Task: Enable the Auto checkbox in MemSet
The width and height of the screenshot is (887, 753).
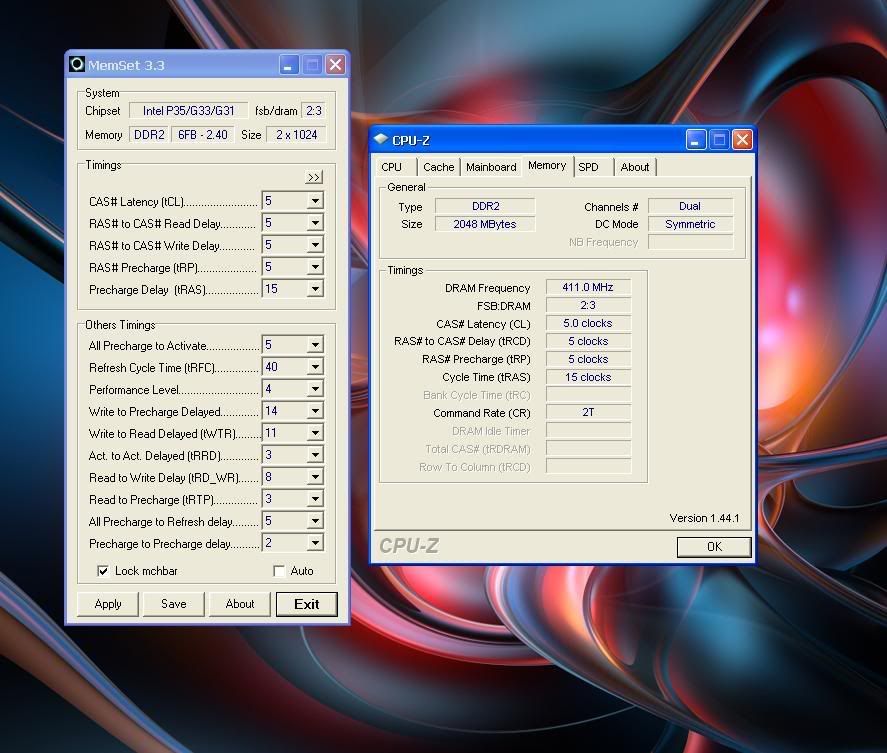Action: 279,571
